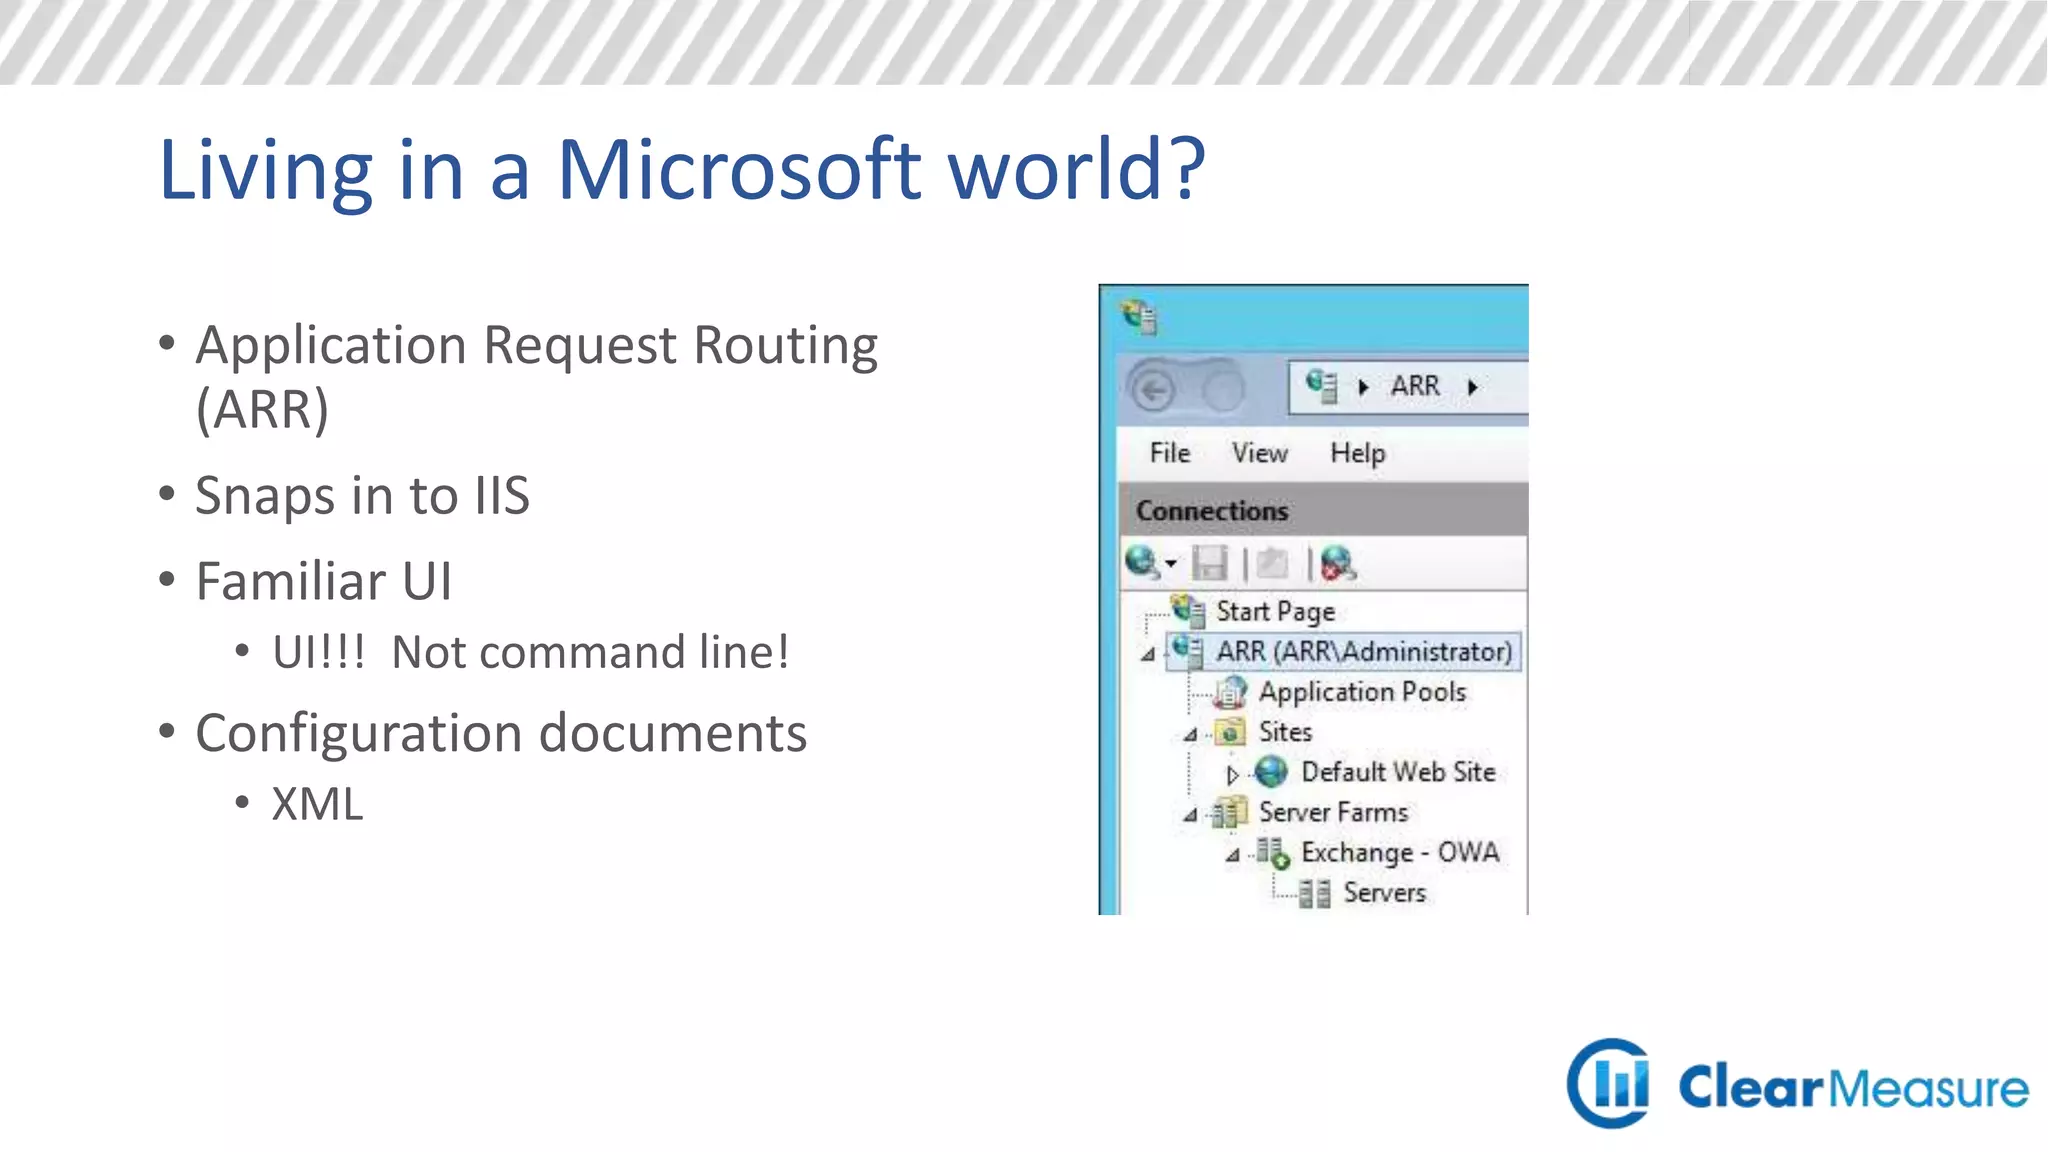The width and height of the screenshot is (2048, 1152).
Task: Select ARR (ARR\Administrator) server node
Action: 1364,651
